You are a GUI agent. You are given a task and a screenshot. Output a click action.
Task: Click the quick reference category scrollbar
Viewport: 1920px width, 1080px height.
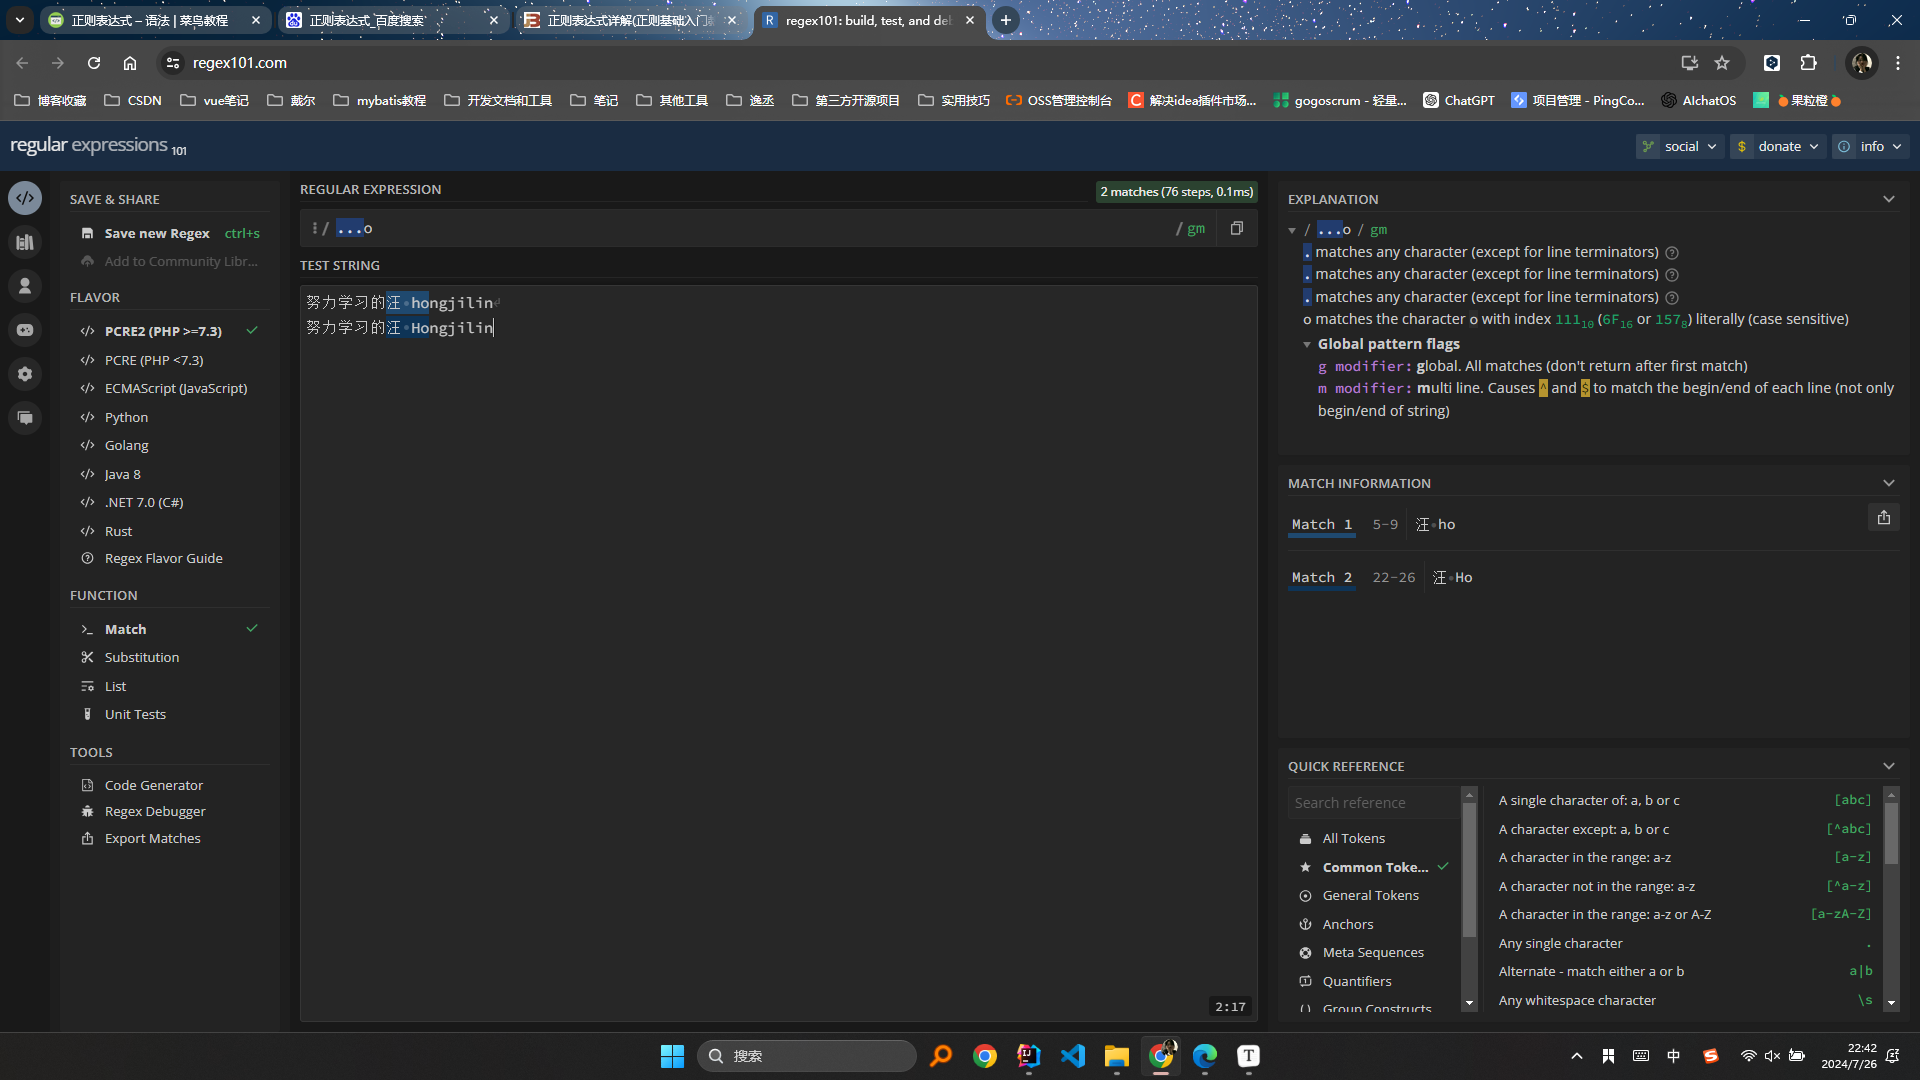(1468, 870)
